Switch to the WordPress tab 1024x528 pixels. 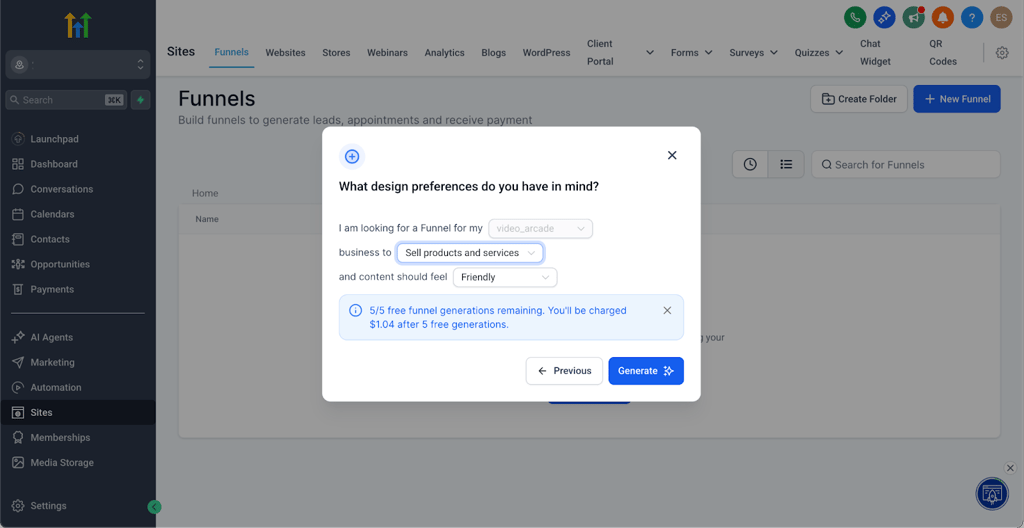[x=546, y=53]
